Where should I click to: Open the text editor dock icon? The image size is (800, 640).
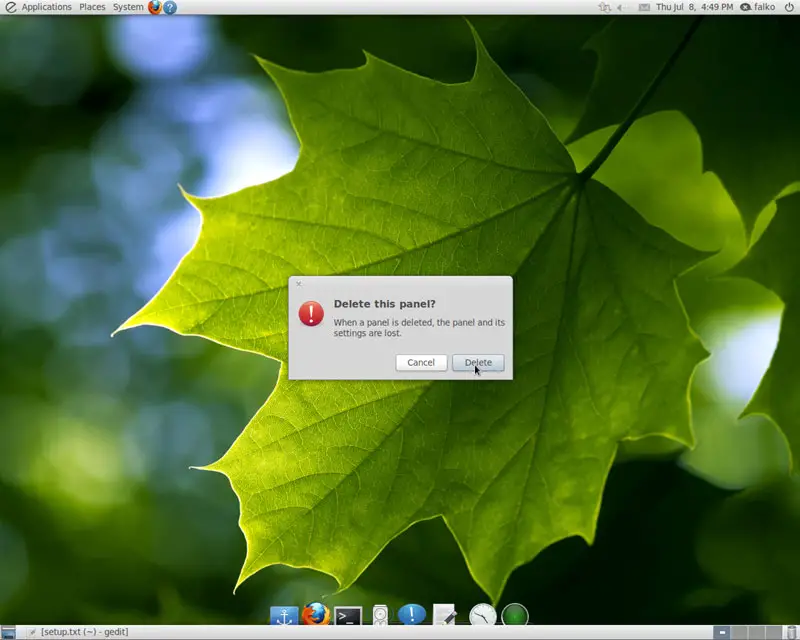pos(444,614)
